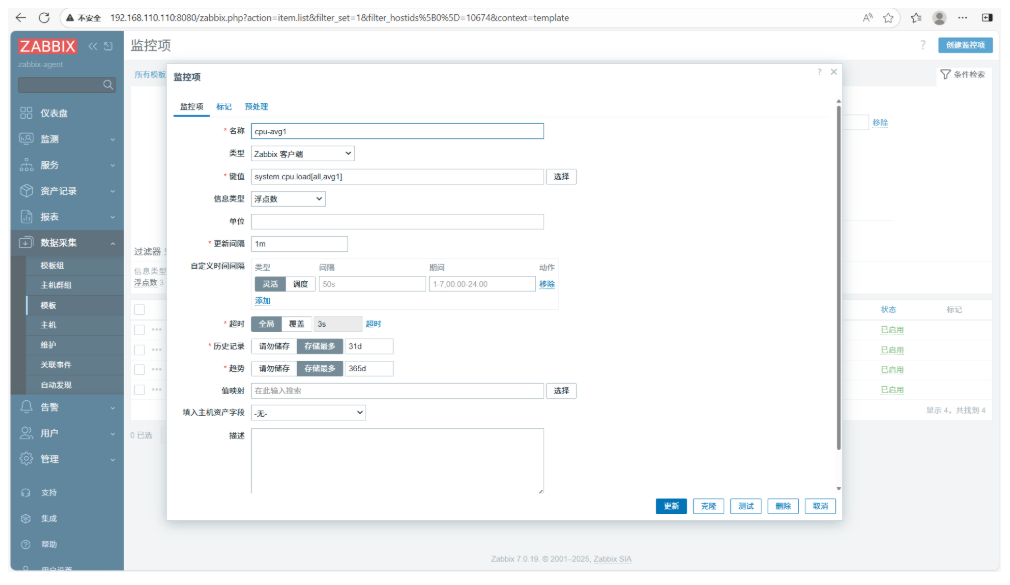The height and width of the screenshot is (585, 1010).
Task: Click the 数据采集 data collection icon
Action: [26, 242]
